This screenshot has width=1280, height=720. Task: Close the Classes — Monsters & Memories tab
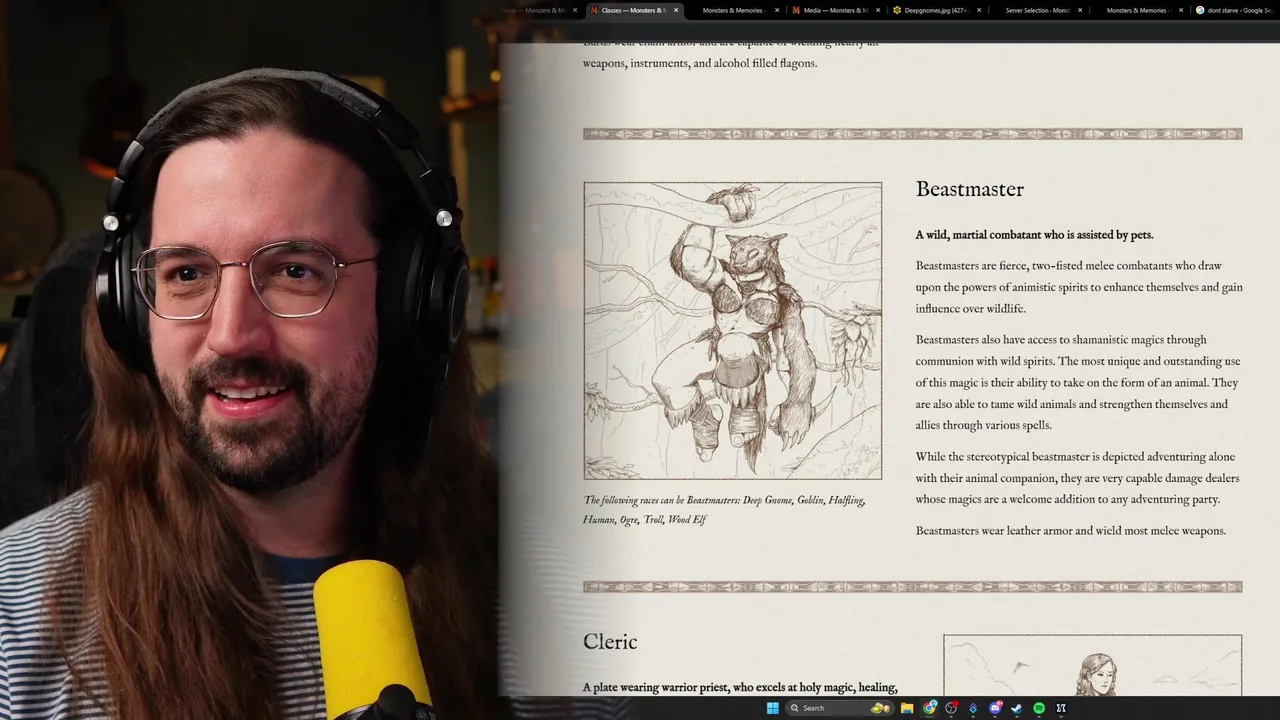pos(676,10)
